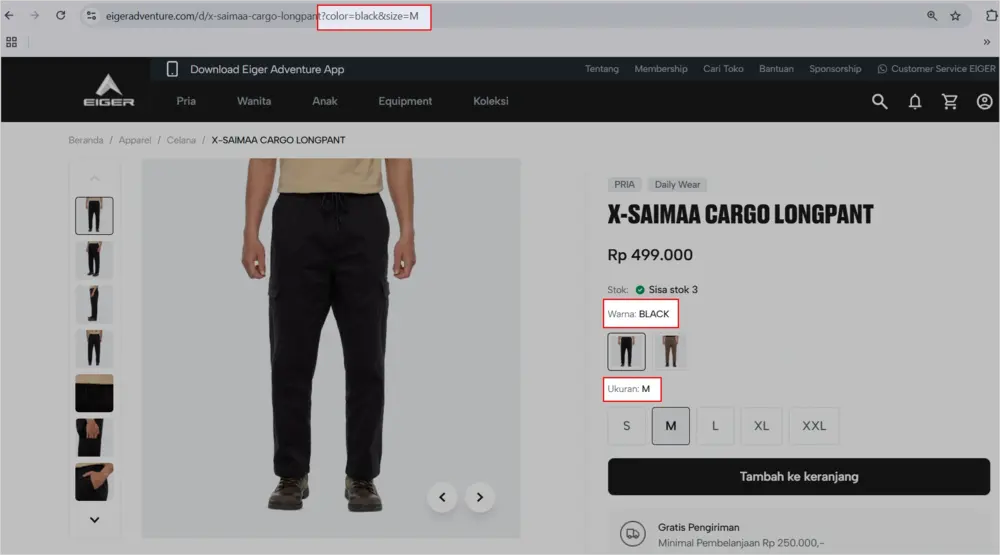Viewport: 1000px width, 555px height.
Task: Open the Membership link
Action: [661, 69]
